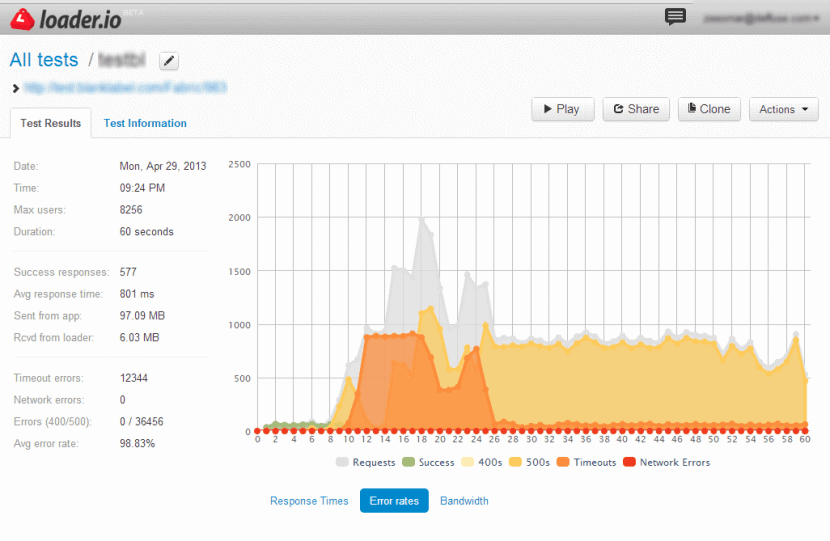Switch to the Bandwidth chart
The image size is (830, 541).
tap(464, 501)
